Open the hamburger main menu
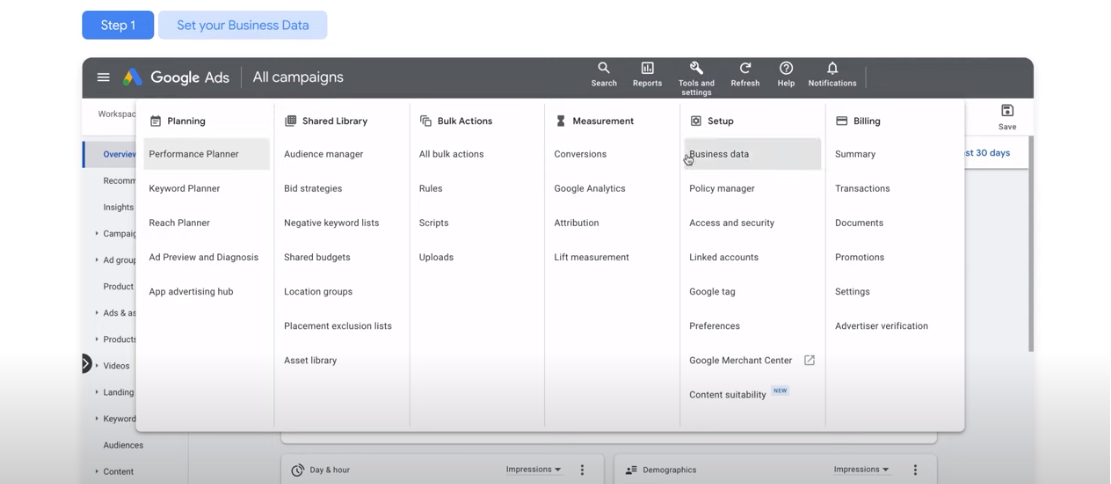1111x484 pixels. (103, 77)
